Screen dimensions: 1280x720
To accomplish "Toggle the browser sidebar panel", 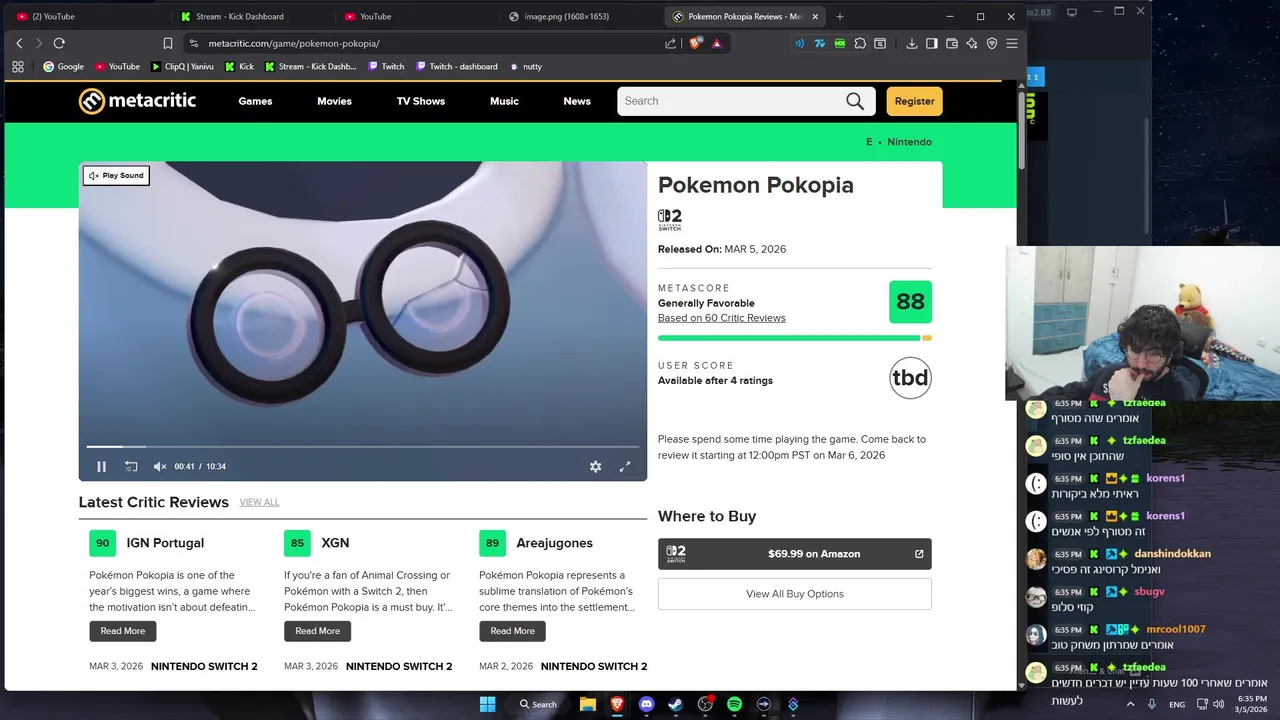I will click(x=932, y=43).
